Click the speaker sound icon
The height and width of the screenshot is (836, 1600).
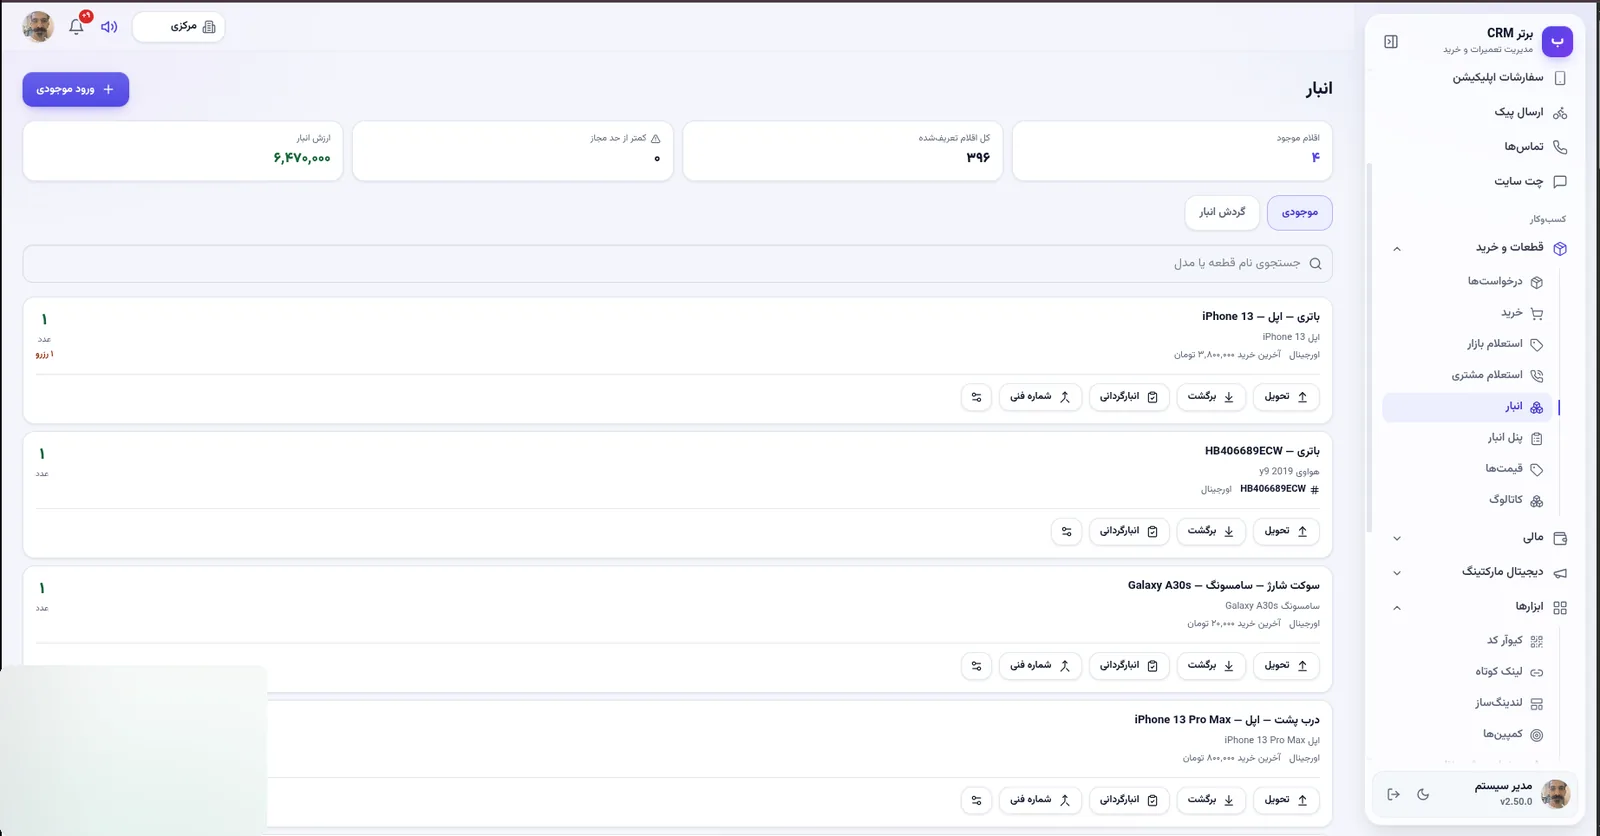[109, 27]
